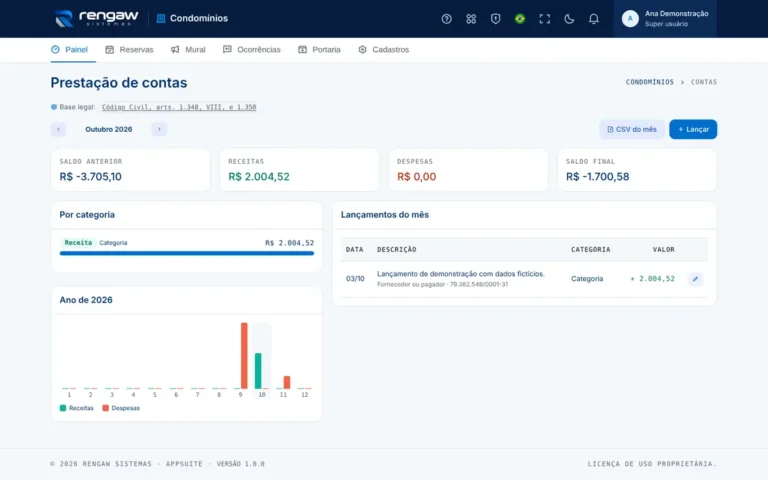Switch to the Painel tab
Screen dimensions: 768x480
coord(72,49)
